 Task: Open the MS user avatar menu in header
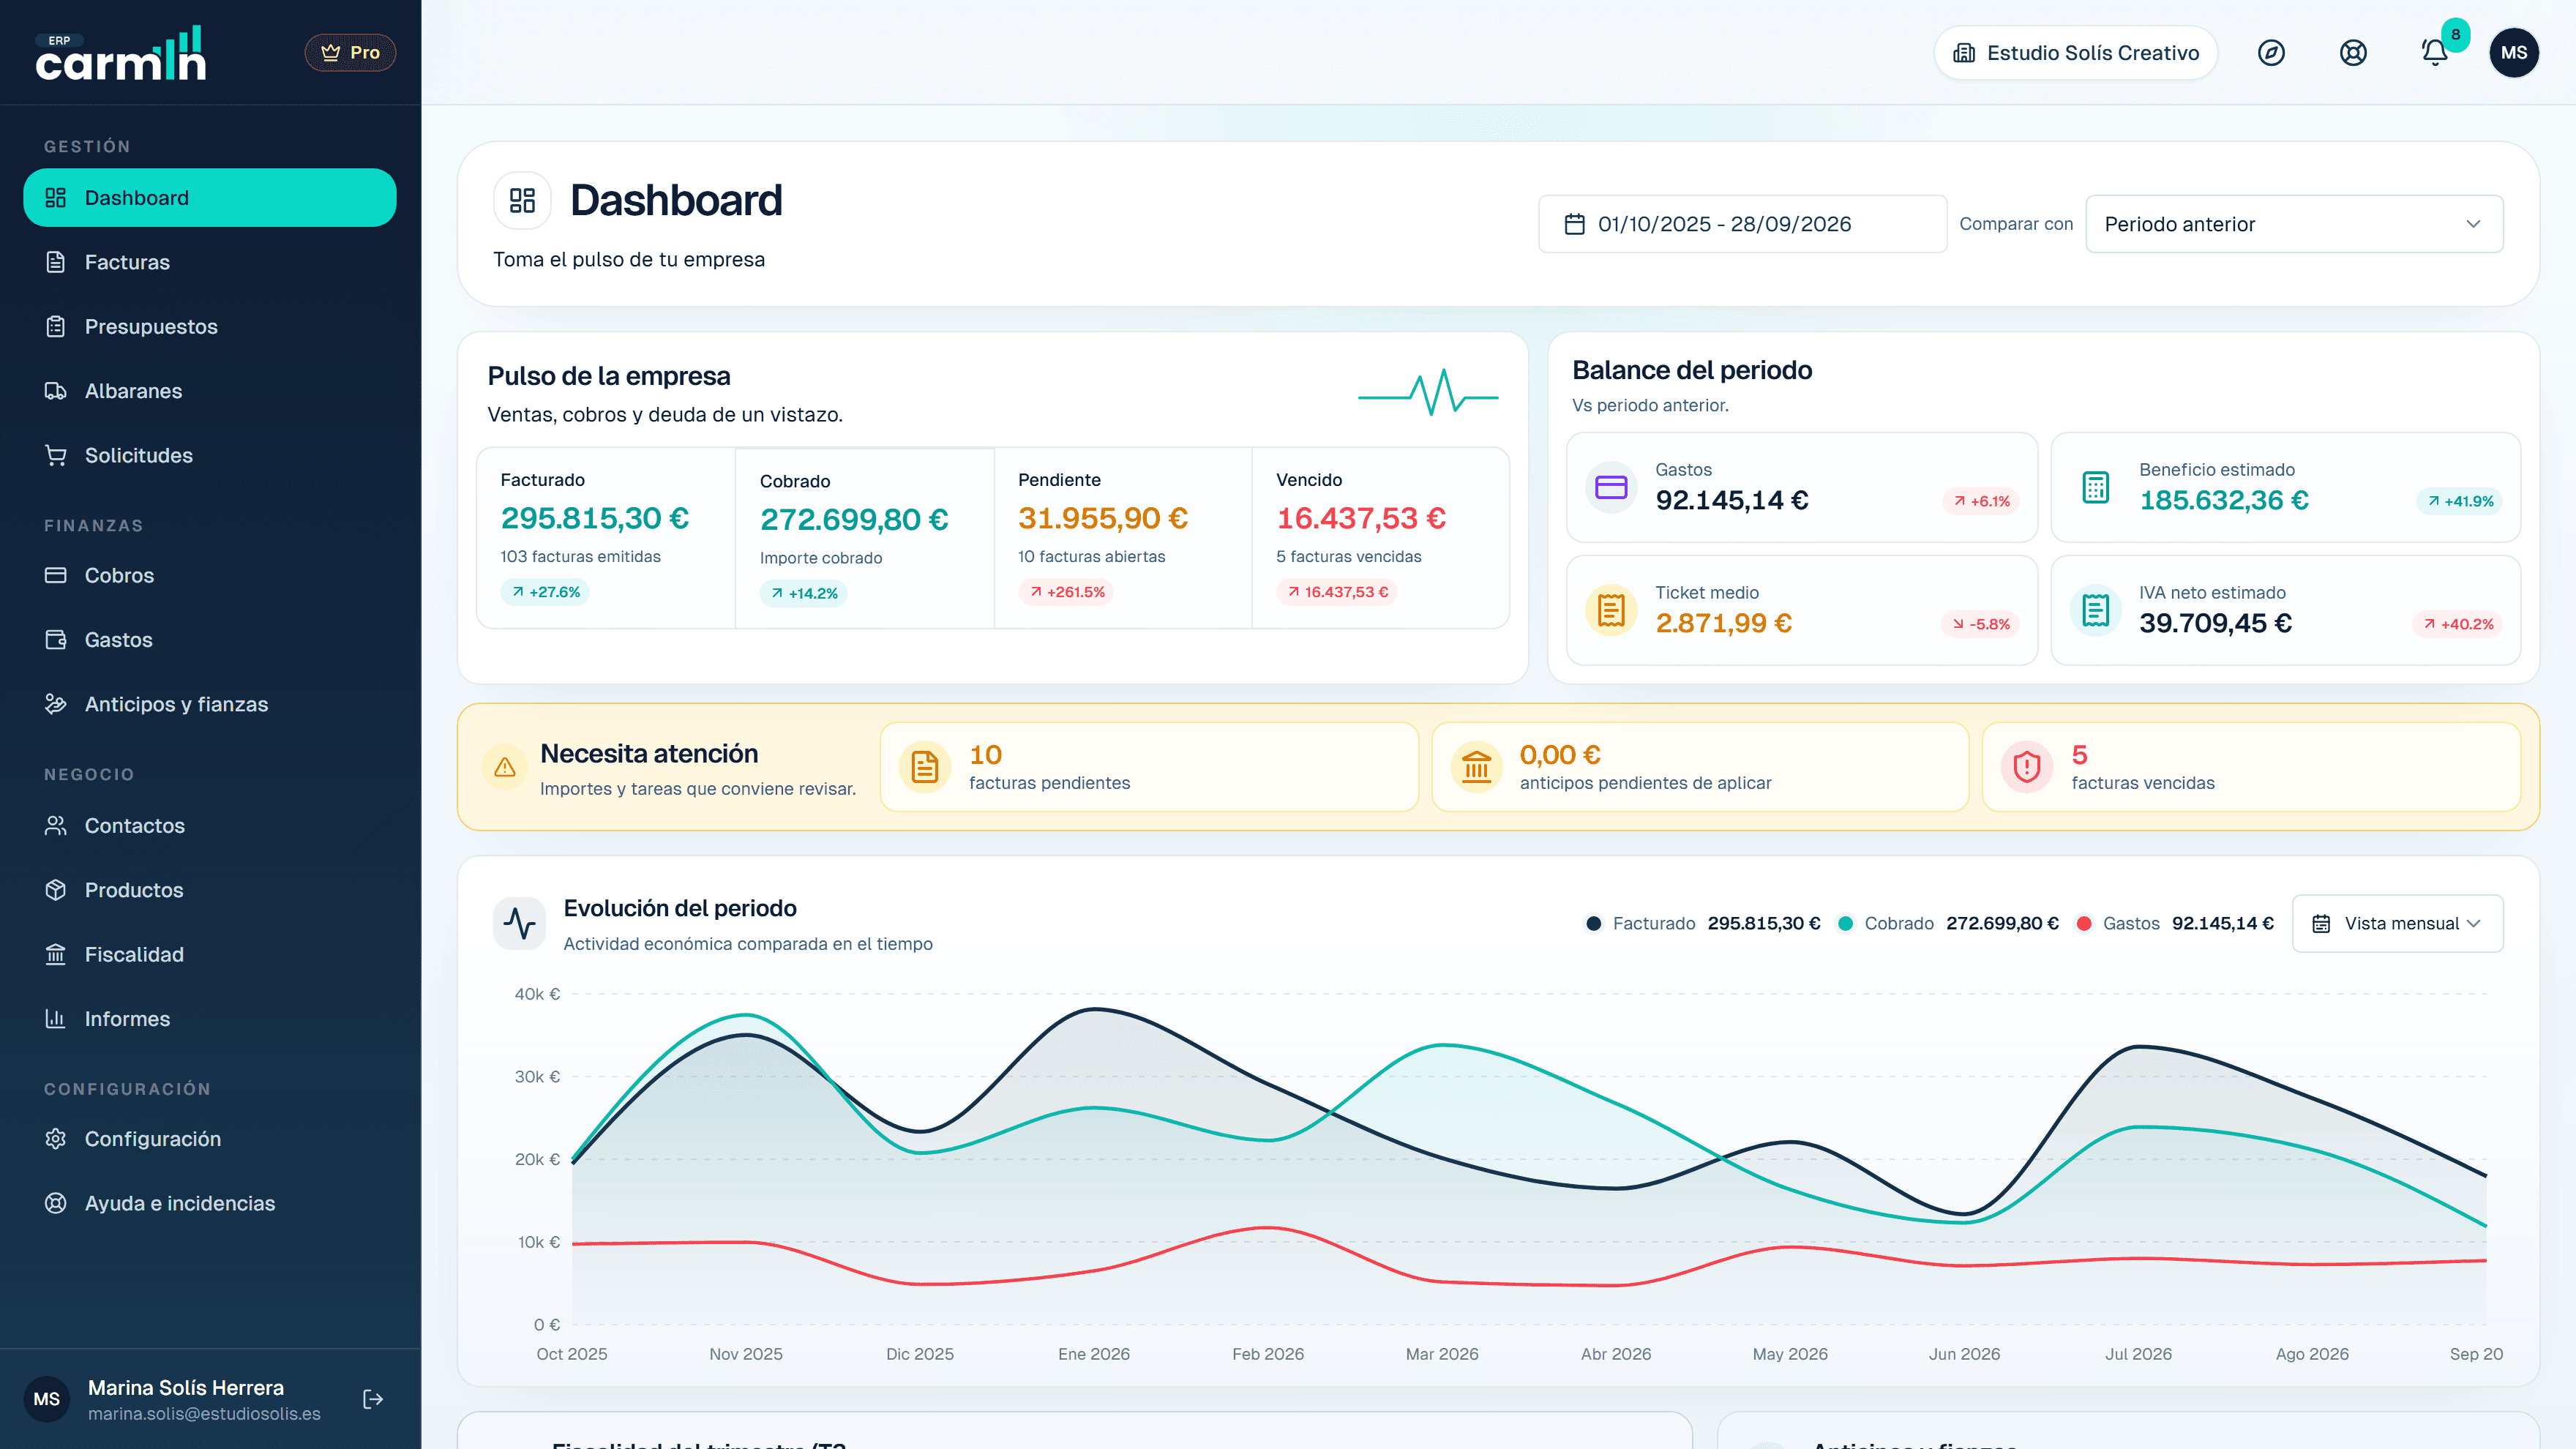click(x=2513, y=53)
